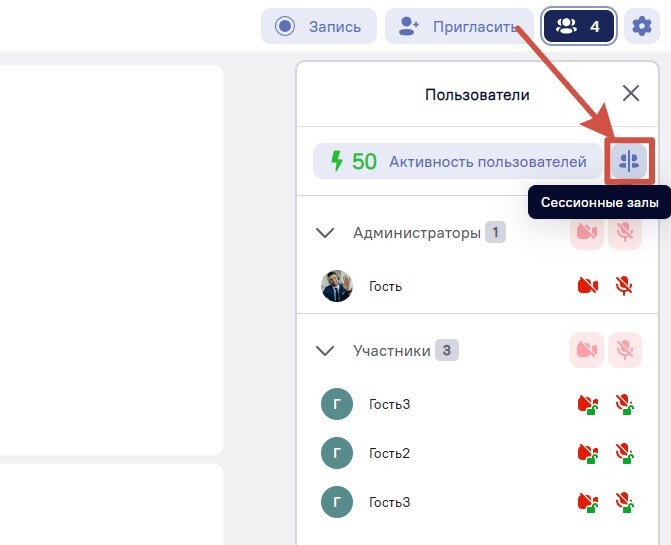This screenshot has width=671, height=545.
Task: Open Сессионные залы breakout rooms icon
Action: click(629, 161)
